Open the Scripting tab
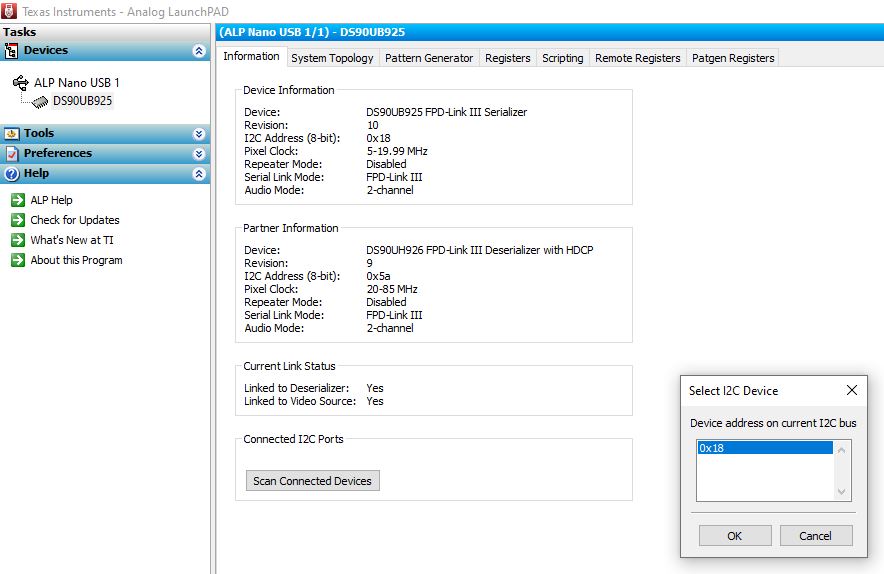Image resolution: width=884 pixels, height=574 pixels. click(x=563, y=58)
